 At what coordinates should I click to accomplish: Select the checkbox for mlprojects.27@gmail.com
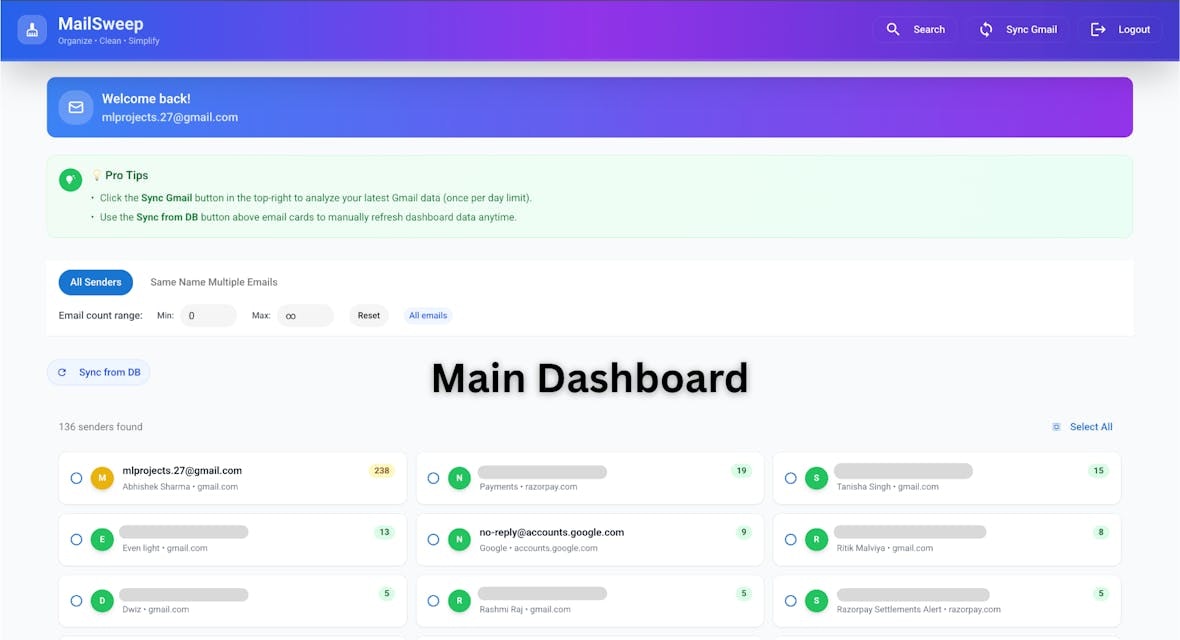coord(76,478)
